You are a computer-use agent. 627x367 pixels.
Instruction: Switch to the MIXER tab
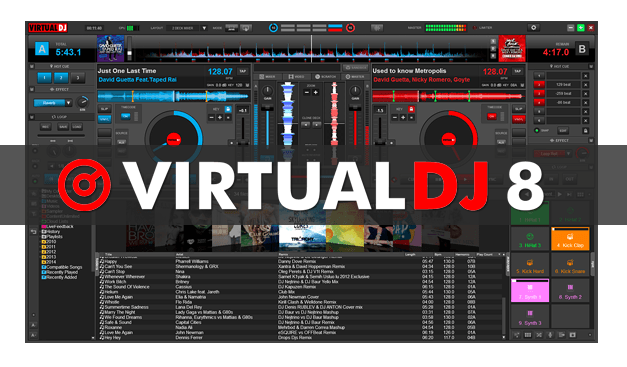tap(268, 76)
